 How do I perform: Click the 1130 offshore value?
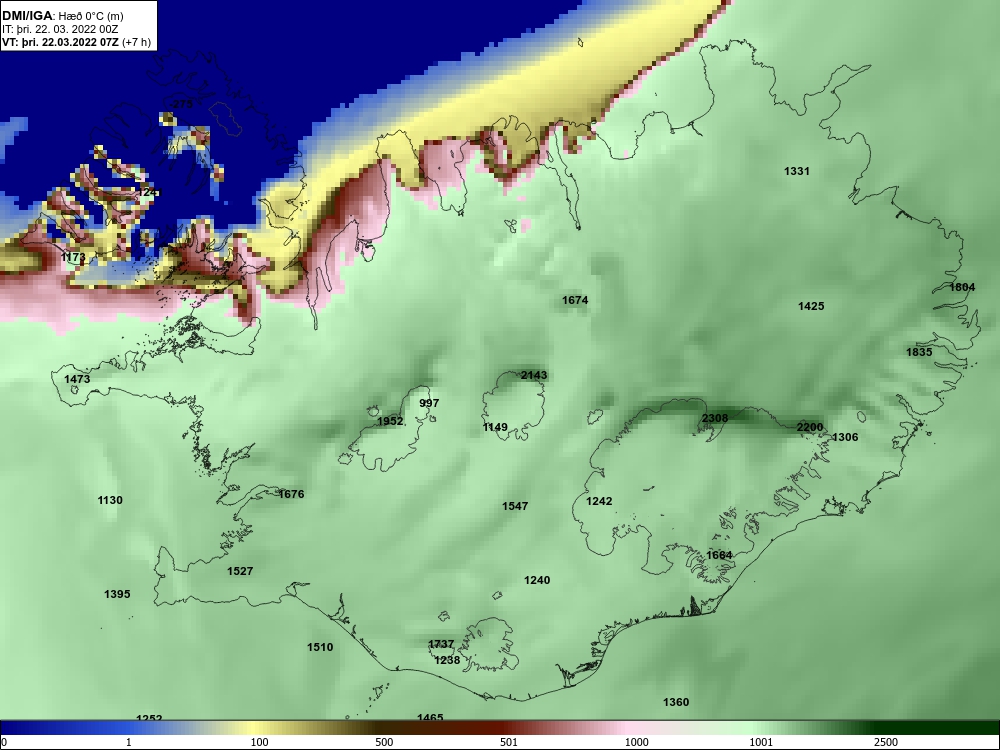(110, 500)
